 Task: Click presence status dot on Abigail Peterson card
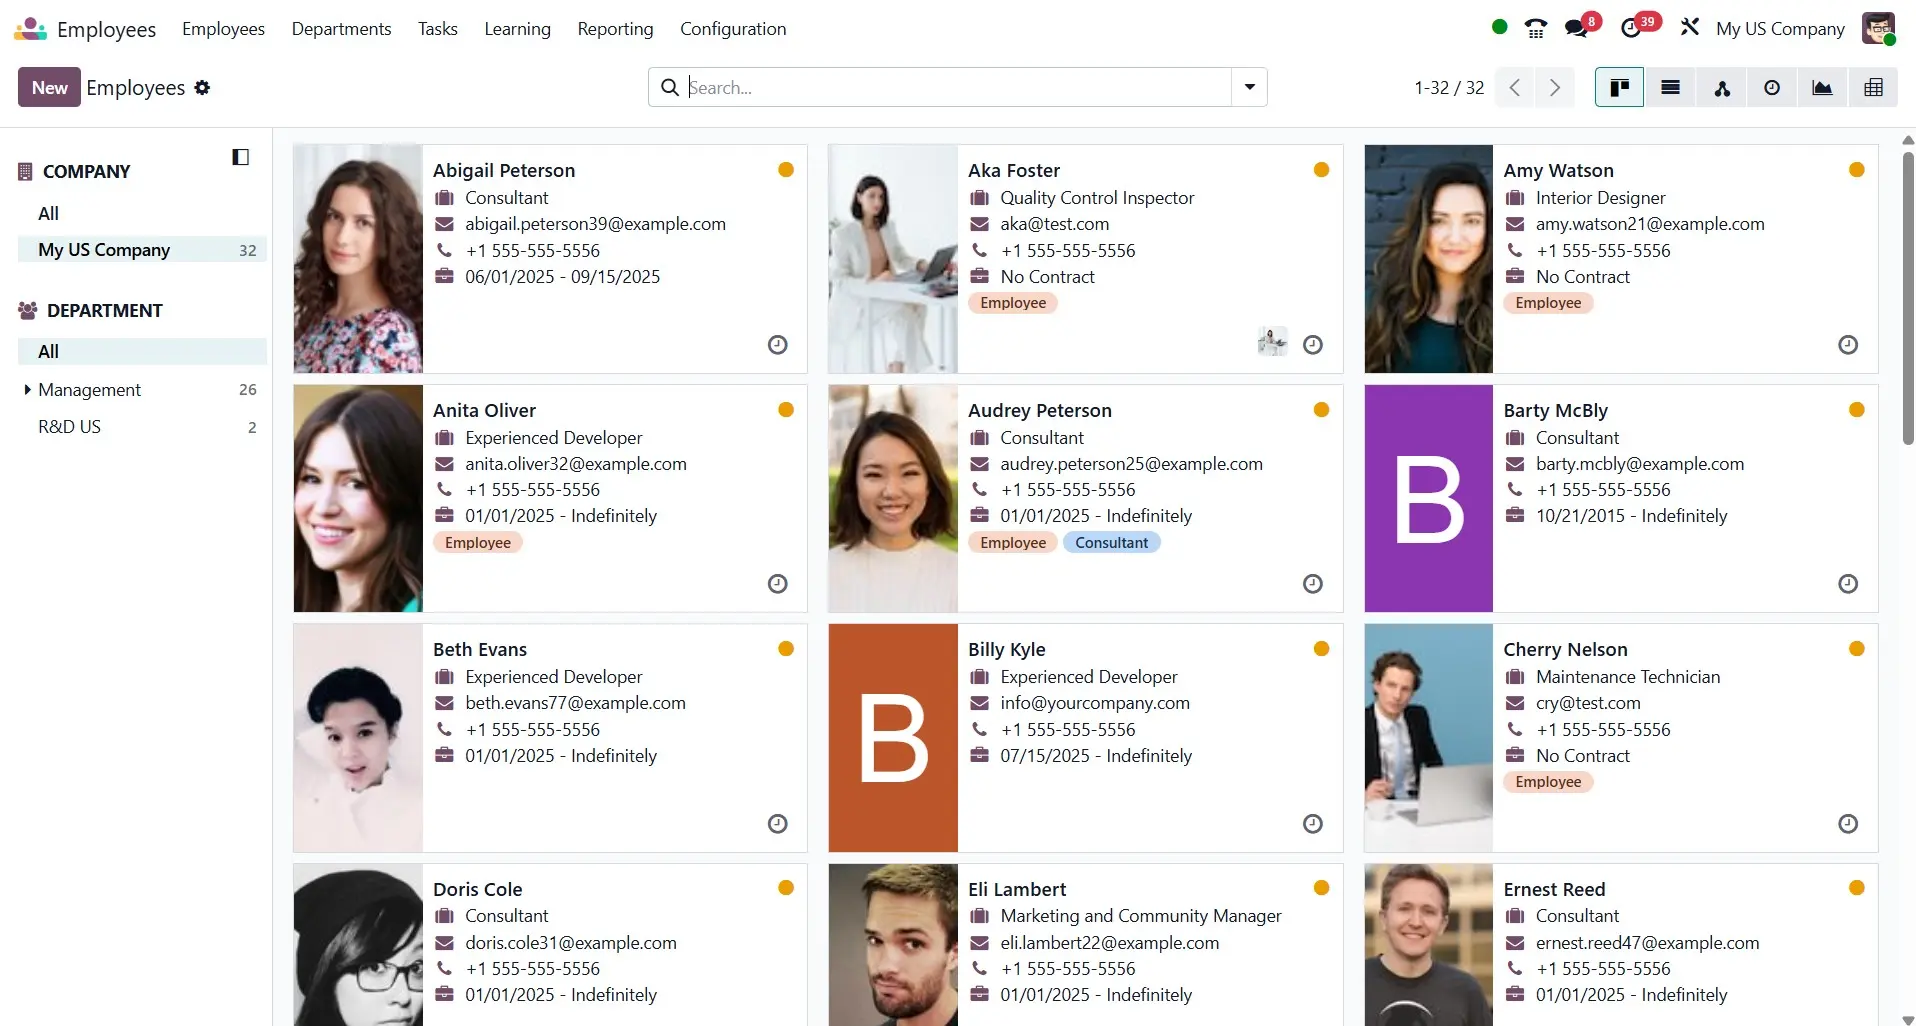(x=786, y=170)
